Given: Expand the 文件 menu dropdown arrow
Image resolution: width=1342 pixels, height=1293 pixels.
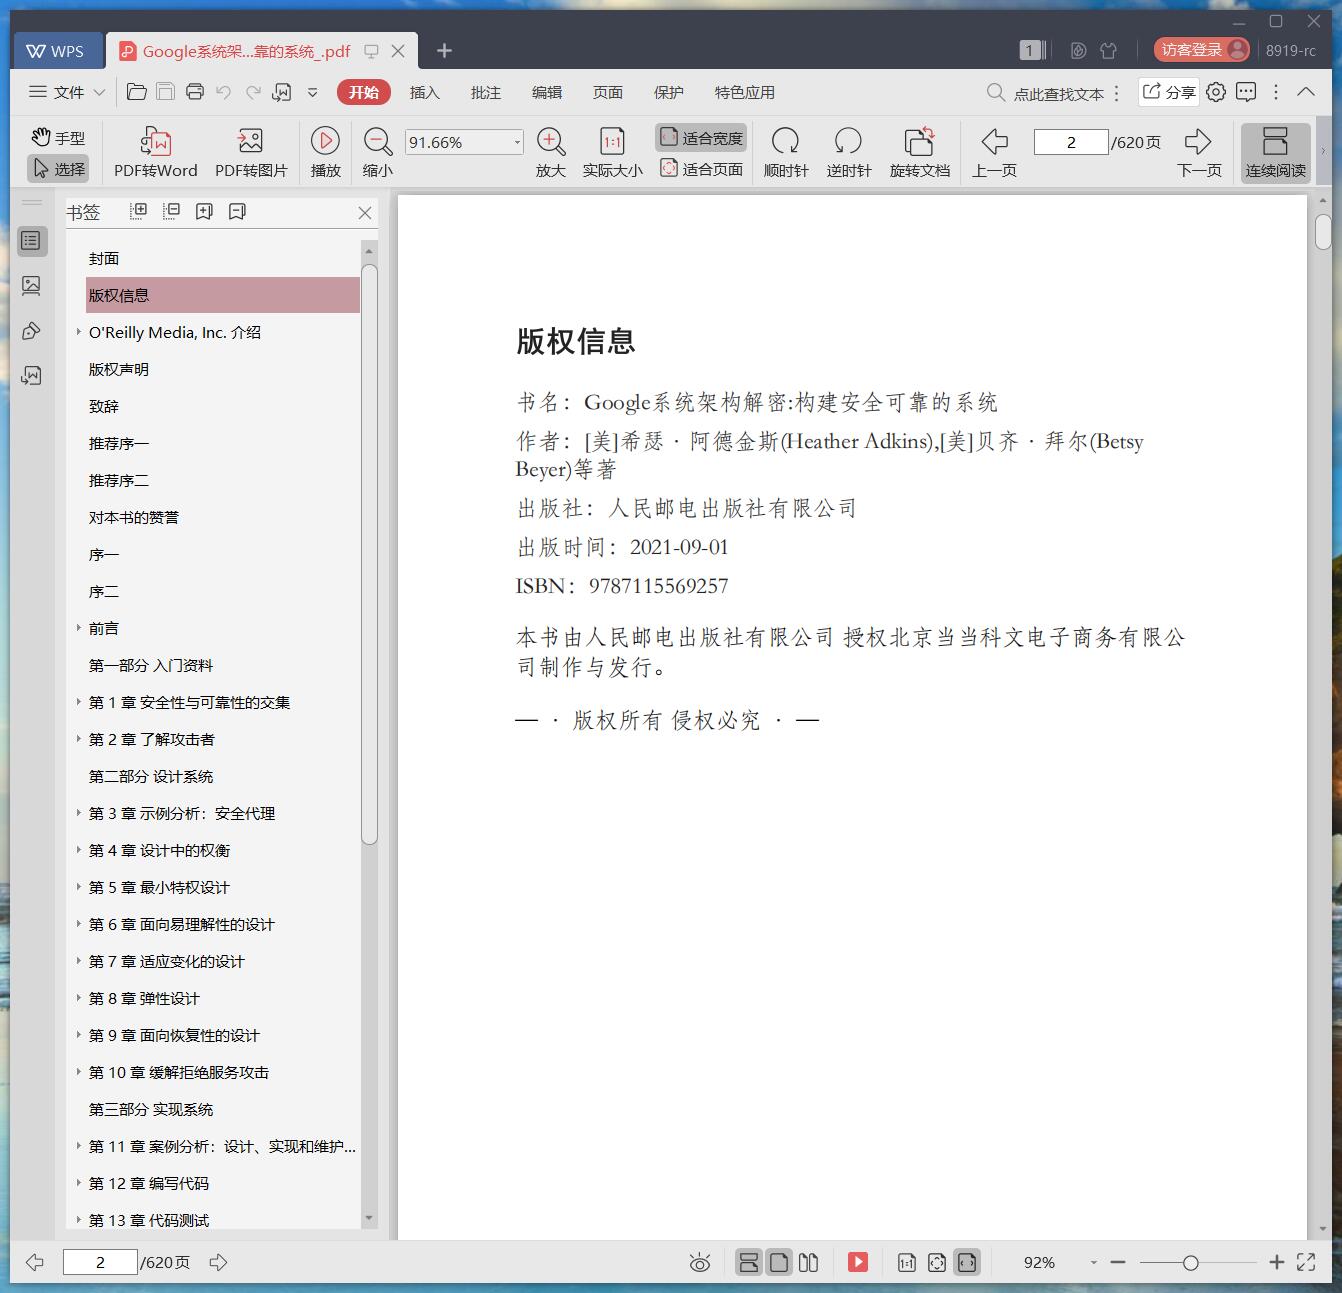Looking at the screenshot, I should [x=99, y=92].
